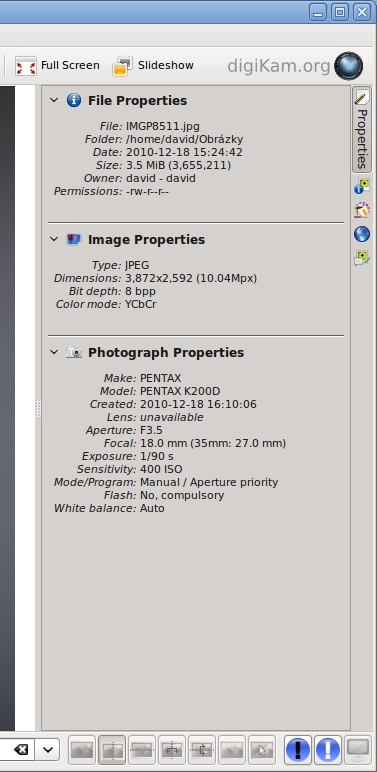377x772 pixels.
Task: Clear the input with the backspace-X button
Action: tap(21, 750)
